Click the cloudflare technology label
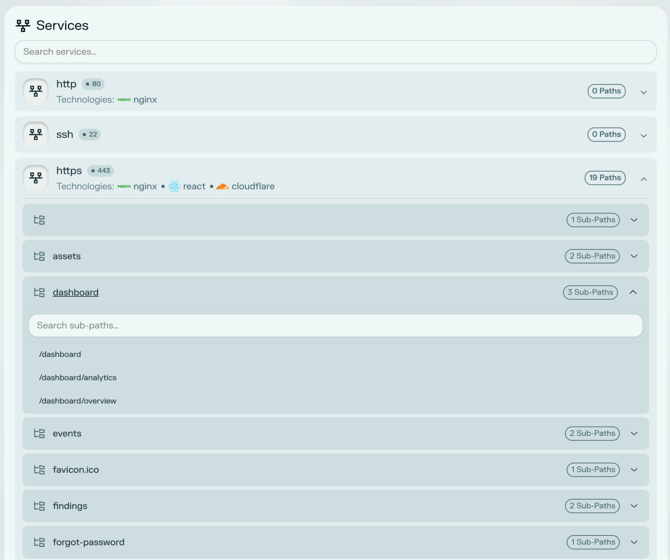The width and height of the screenshot is (670, 560). pyautogui.click(x=253, y=187)
